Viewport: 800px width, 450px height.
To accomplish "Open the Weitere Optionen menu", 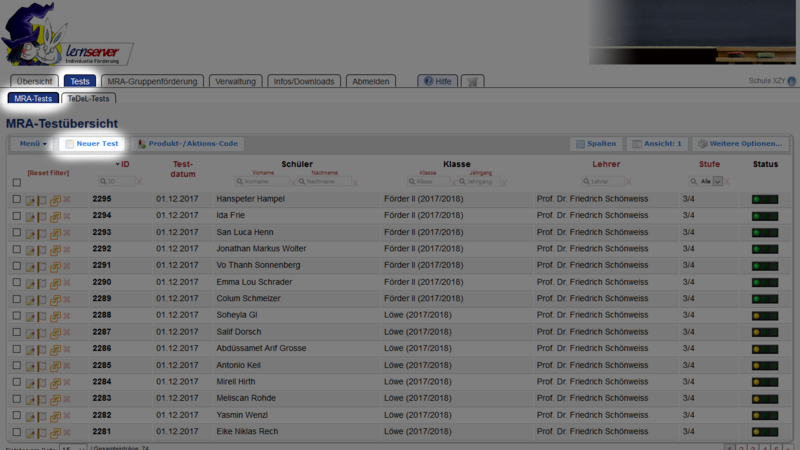I will 741,144.
